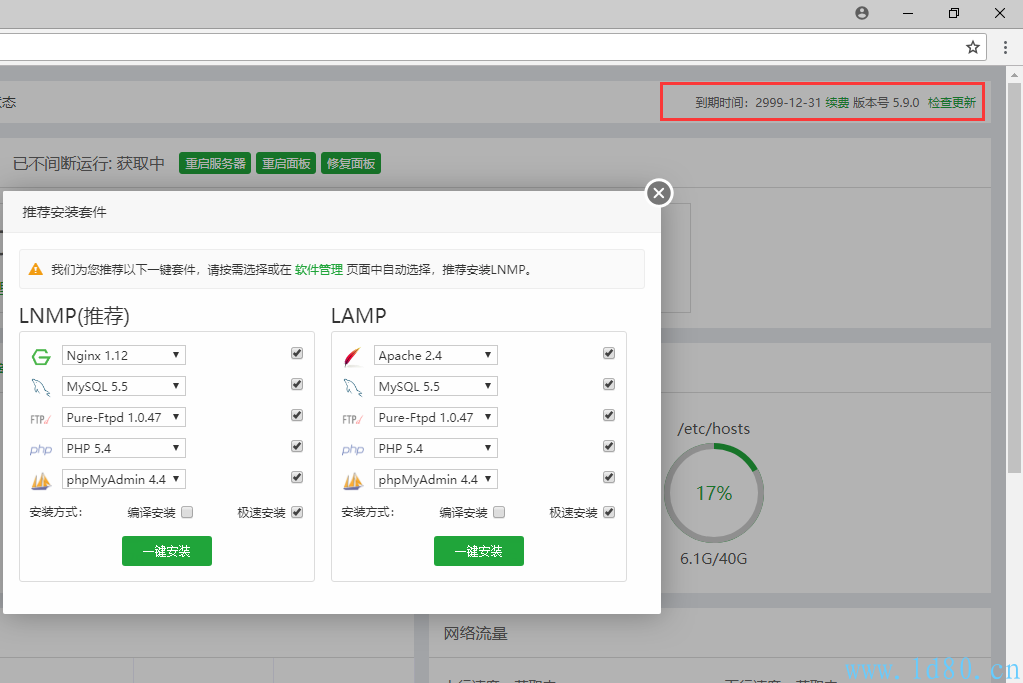
Task: Click the 检查更新 link
Action: pyautogui.click(x=952, y=102)
